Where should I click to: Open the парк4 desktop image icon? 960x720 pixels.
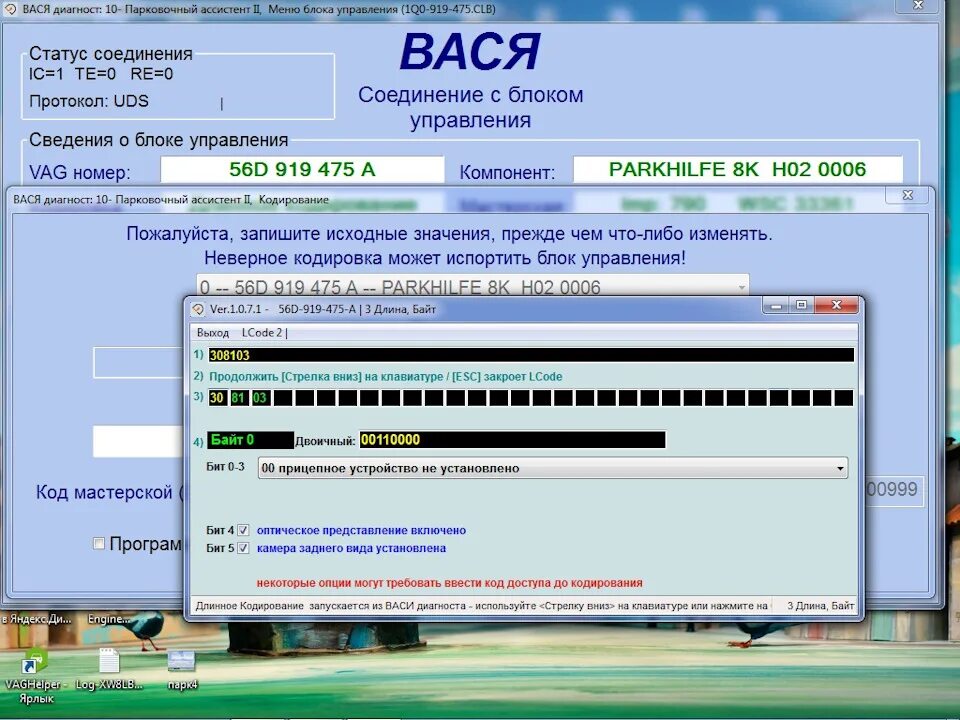coord(182,669)
